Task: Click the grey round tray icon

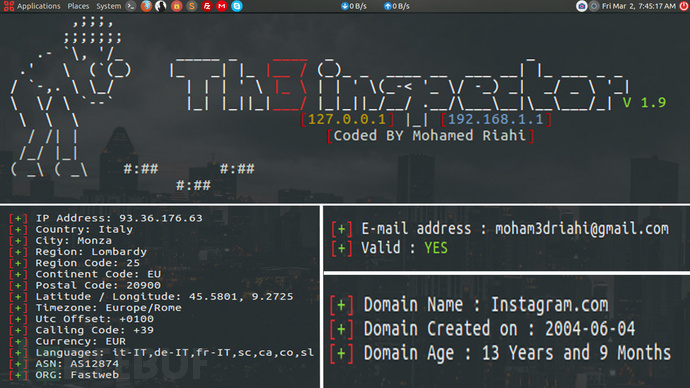Action: click(594, 6)
